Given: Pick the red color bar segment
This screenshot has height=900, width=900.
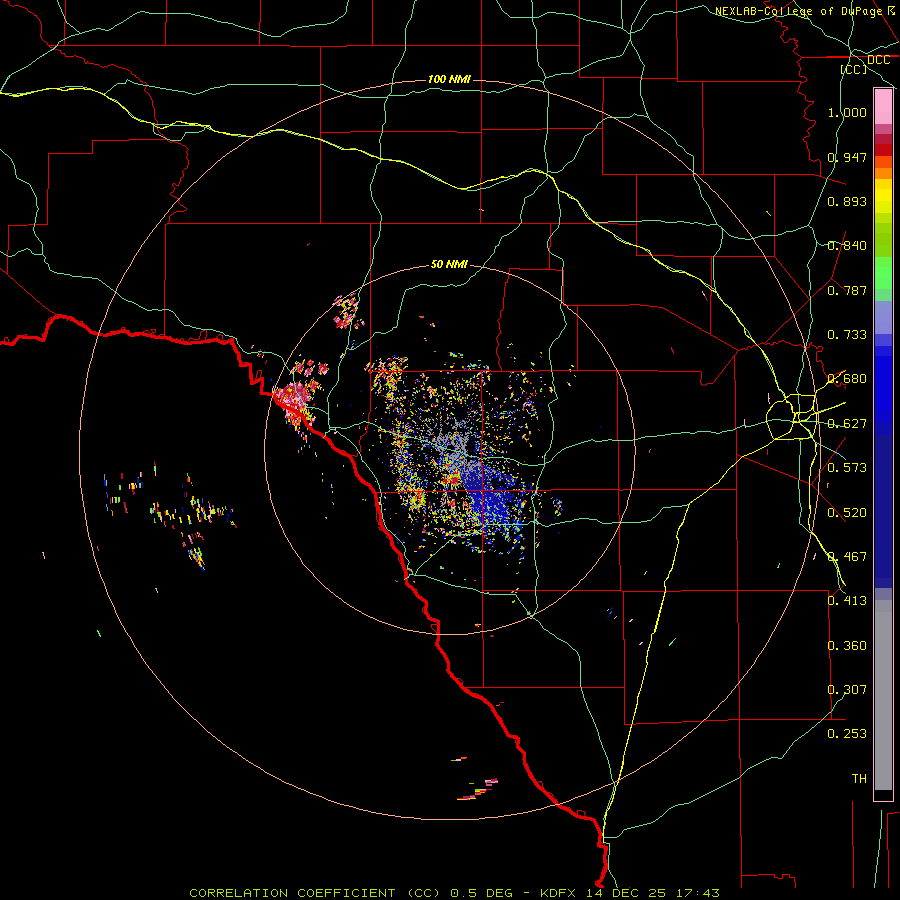Looking at the screenshot, I should [883, 150].
